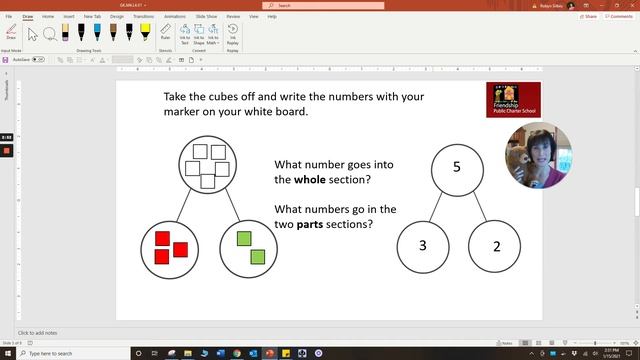640x360 pixels.
Task: Activate the Draw input mode button
Action: click(11, 32)
